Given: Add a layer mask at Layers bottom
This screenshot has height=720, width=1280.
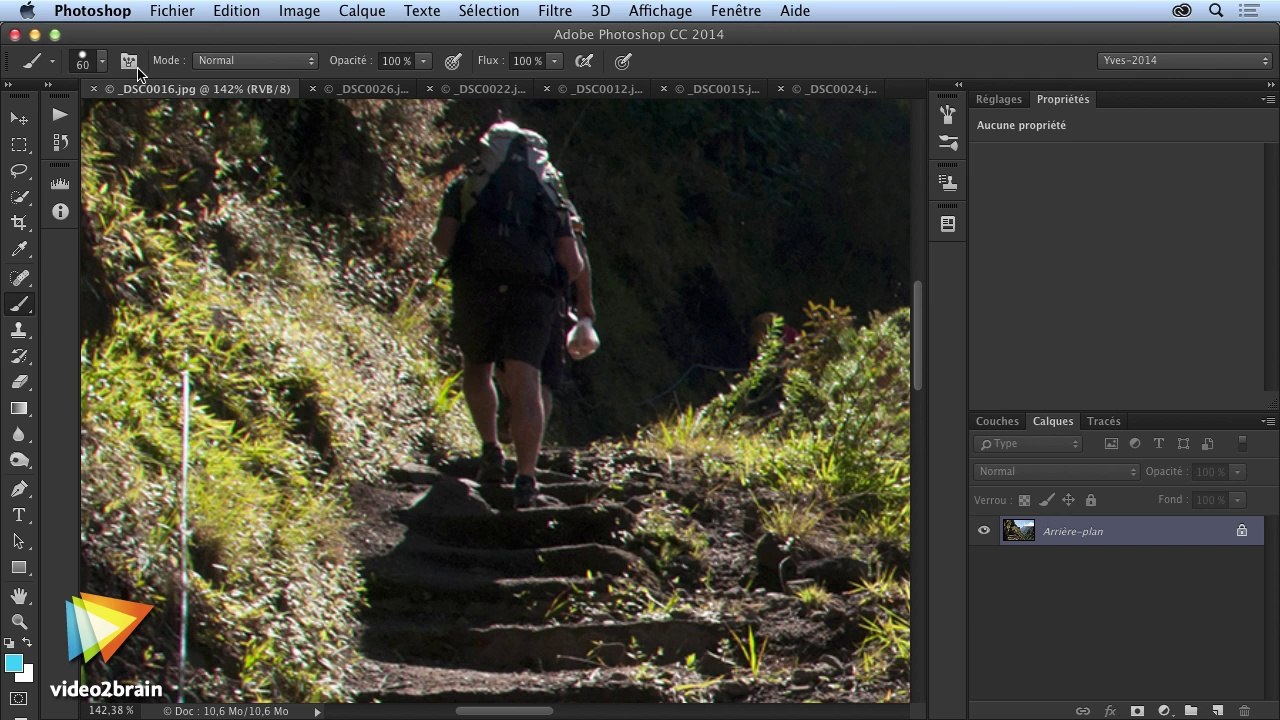Looking at the screenshot, I should click(x=1137, y=711).
